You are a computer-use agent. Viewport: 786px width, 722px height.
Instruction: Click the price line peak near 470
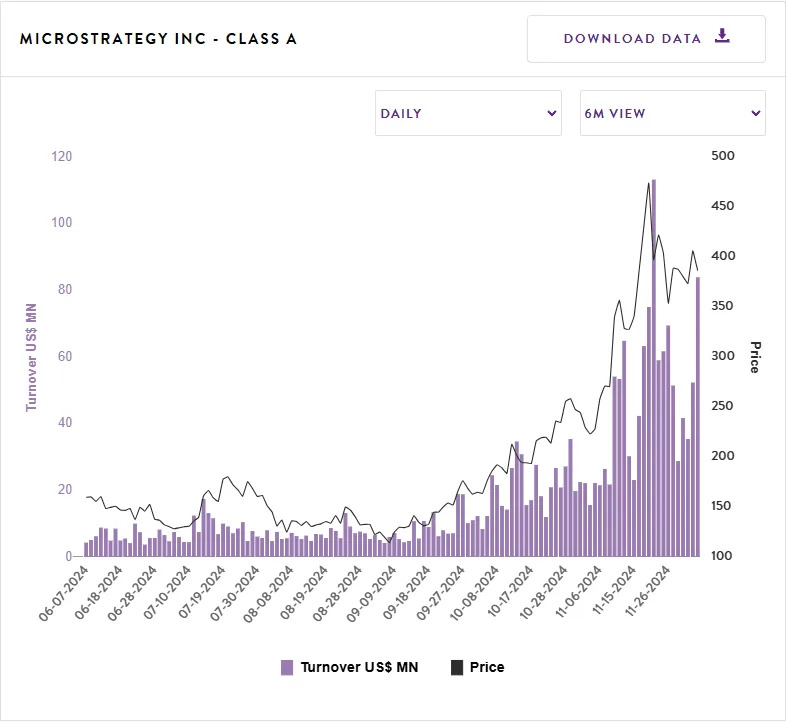coord(648,184)
